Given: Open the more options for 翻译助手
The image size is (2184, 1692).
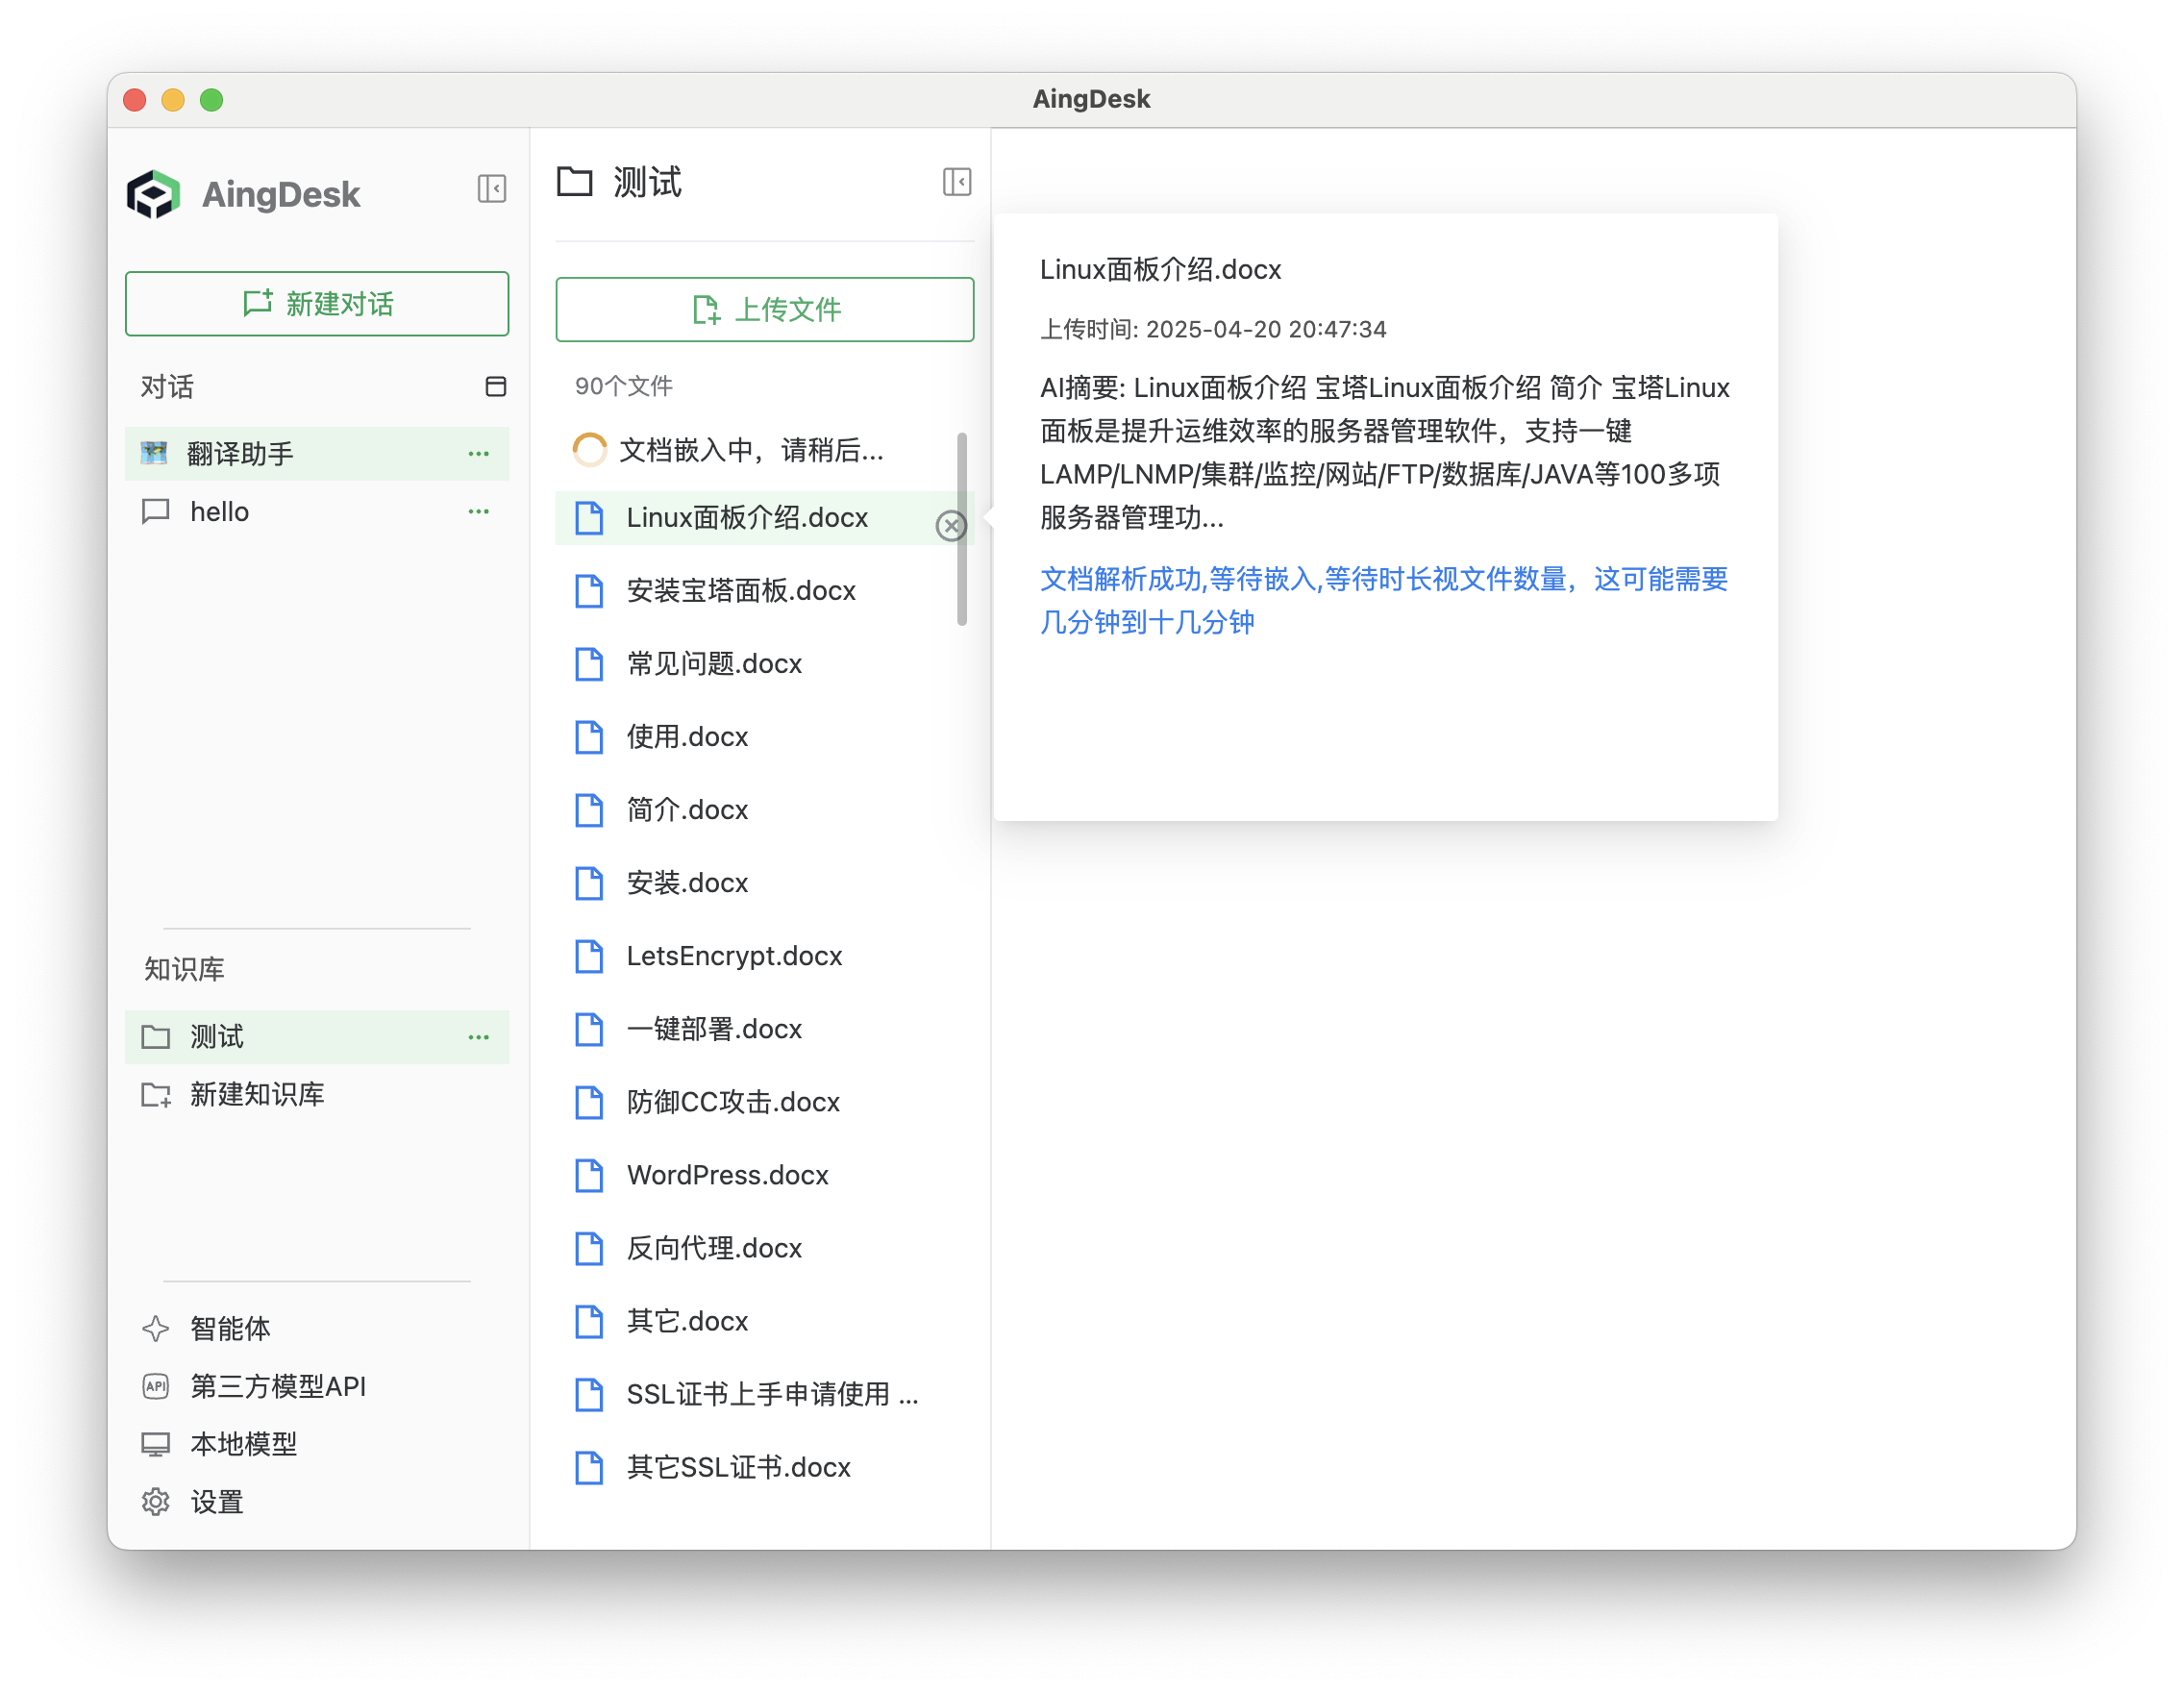Looking at the screenshot, I should [x=478, y=454].
